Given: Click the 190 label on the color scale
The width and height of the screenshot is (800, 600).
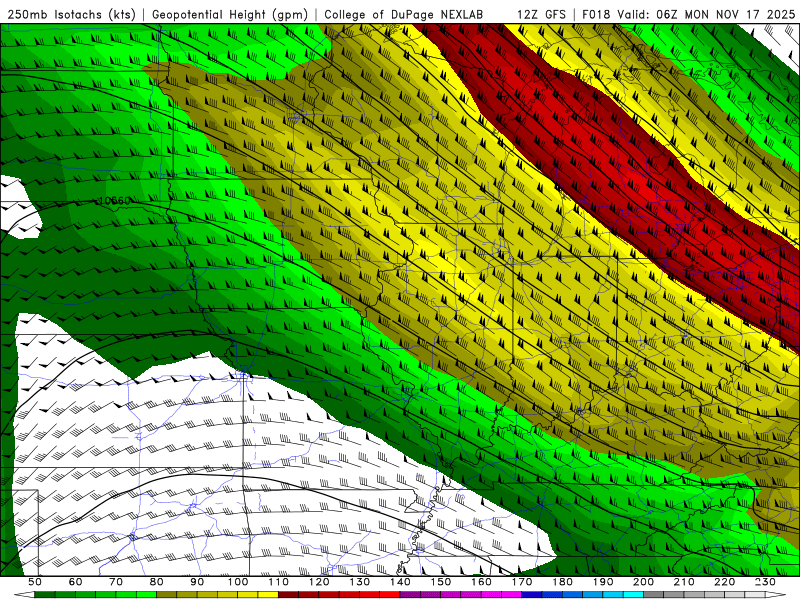Looking at the screenshot, I should click(x=603, y=582).
